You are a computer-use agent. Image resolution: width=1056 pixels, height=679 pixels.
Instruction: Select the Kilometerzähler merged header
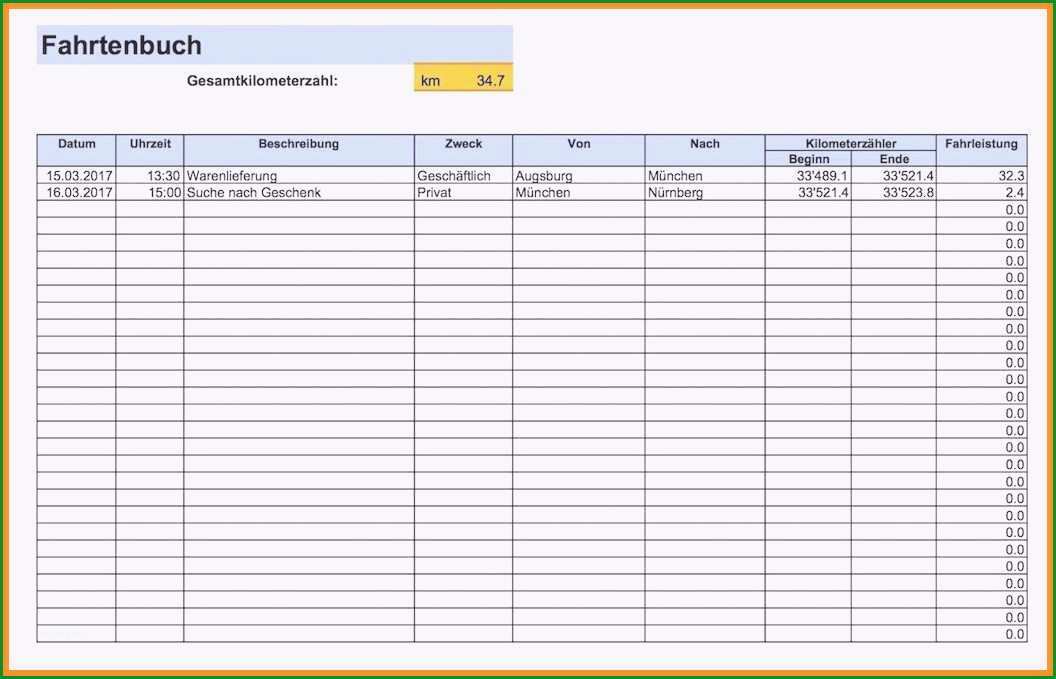tap(851, 143)
